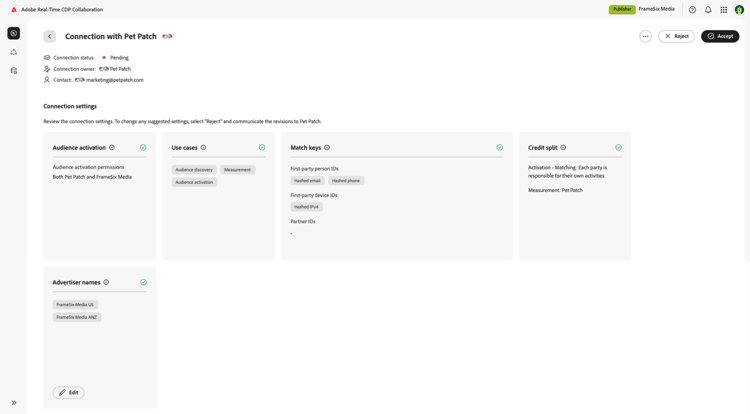This screenshot has width=750, height=414.
Task: Edit the Advertiser names
Action: 68,392
